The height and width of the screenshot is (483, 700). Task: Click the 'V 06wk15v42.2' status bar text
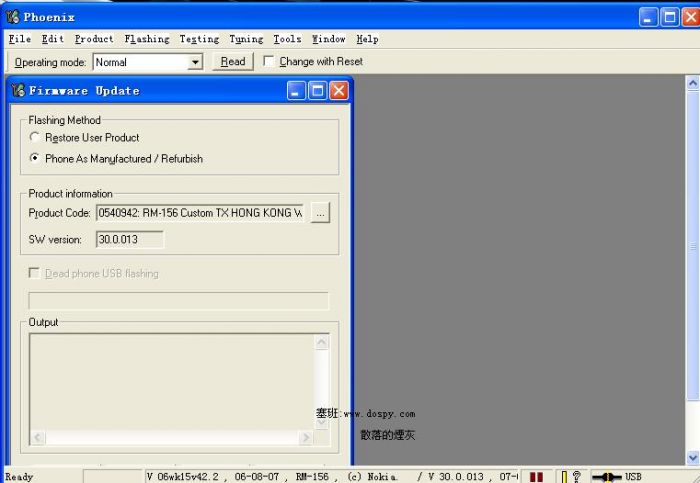[x=183, y=477]
